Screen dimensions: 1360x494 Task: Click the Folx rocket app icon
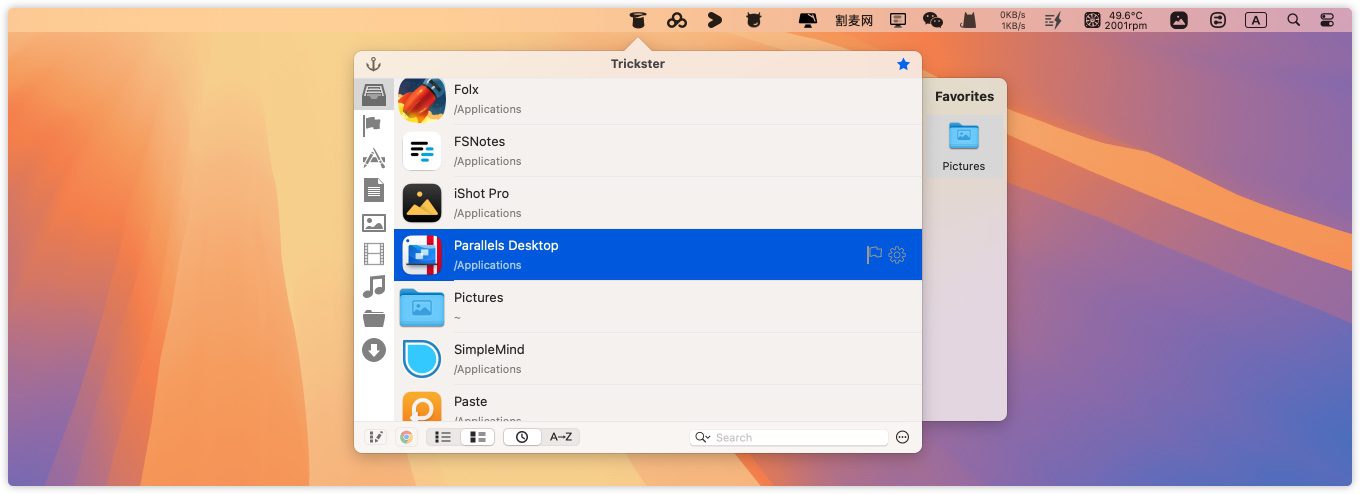[x=422, y=99]
